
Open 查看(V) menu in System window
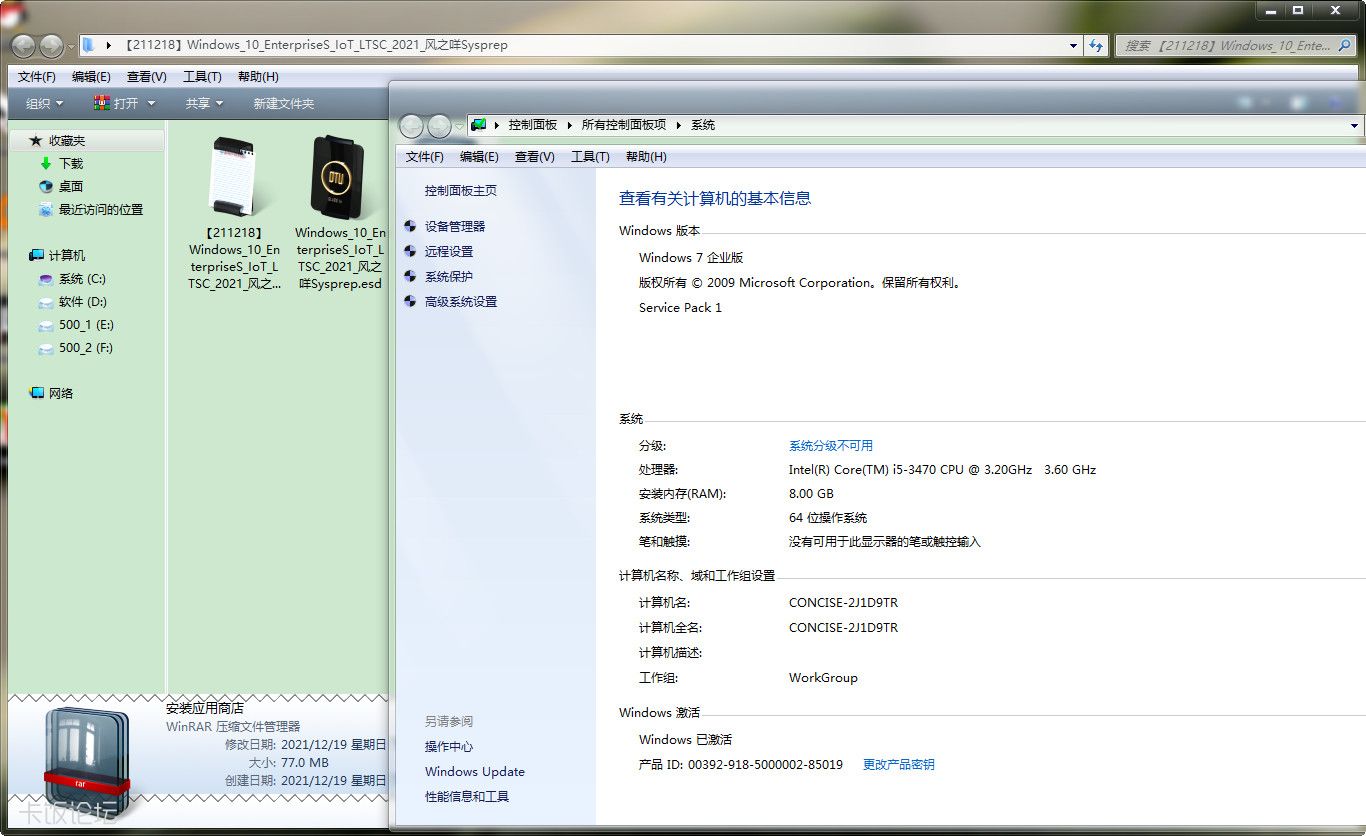pyautogui.click(x=535, y=157)
